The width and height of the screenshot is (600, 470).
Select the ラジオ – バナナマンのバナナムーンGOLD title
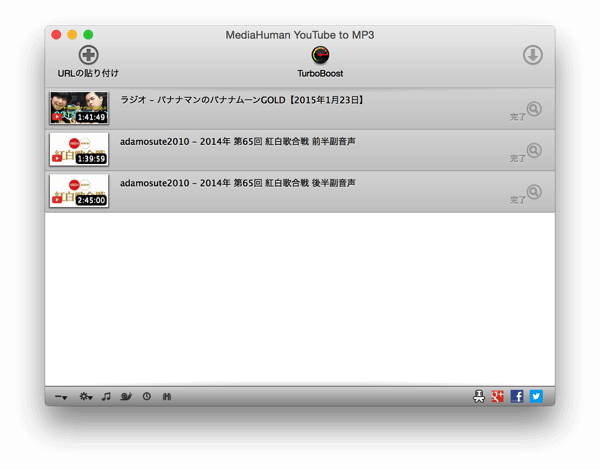click(x=242, y=100)
